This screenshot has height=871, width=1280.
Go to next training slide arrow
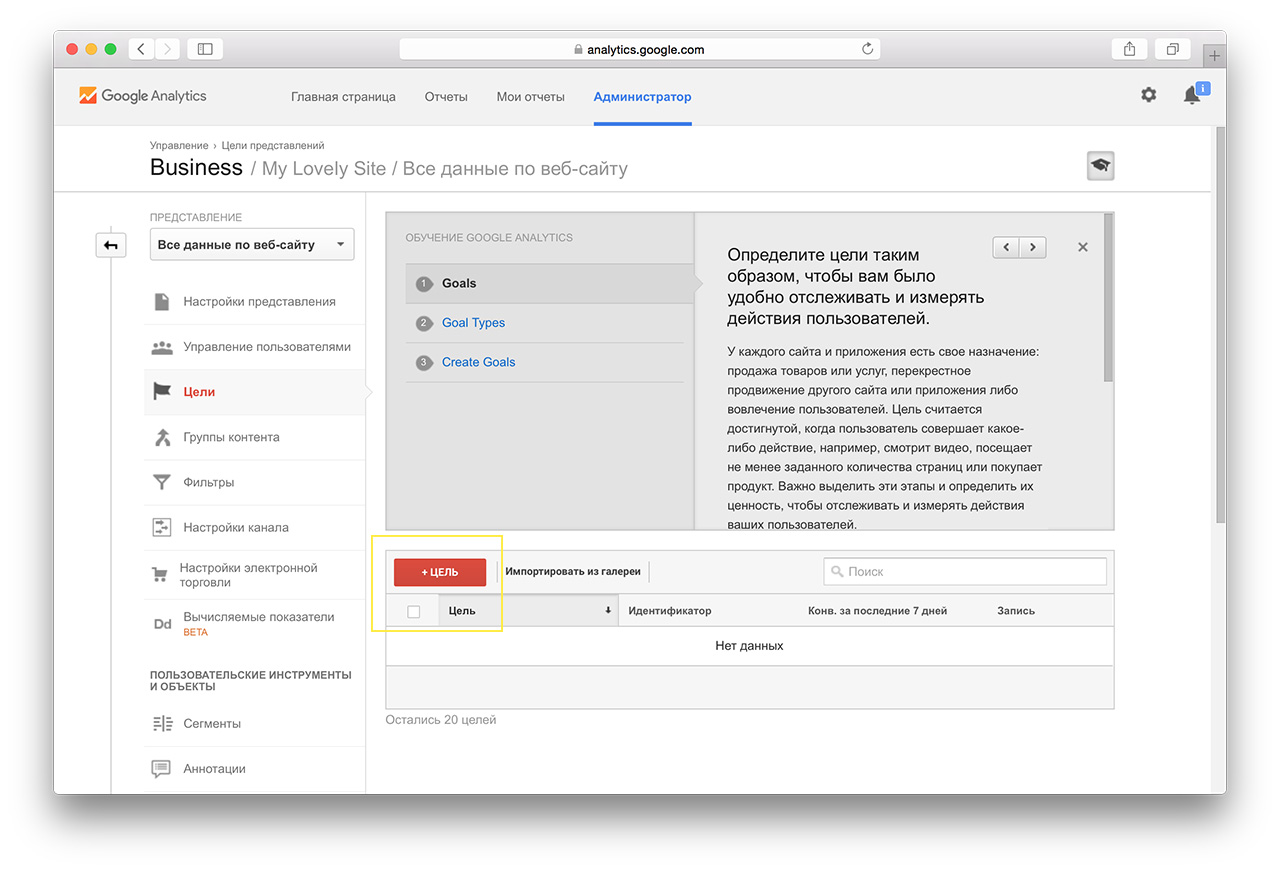[1033, 247]
